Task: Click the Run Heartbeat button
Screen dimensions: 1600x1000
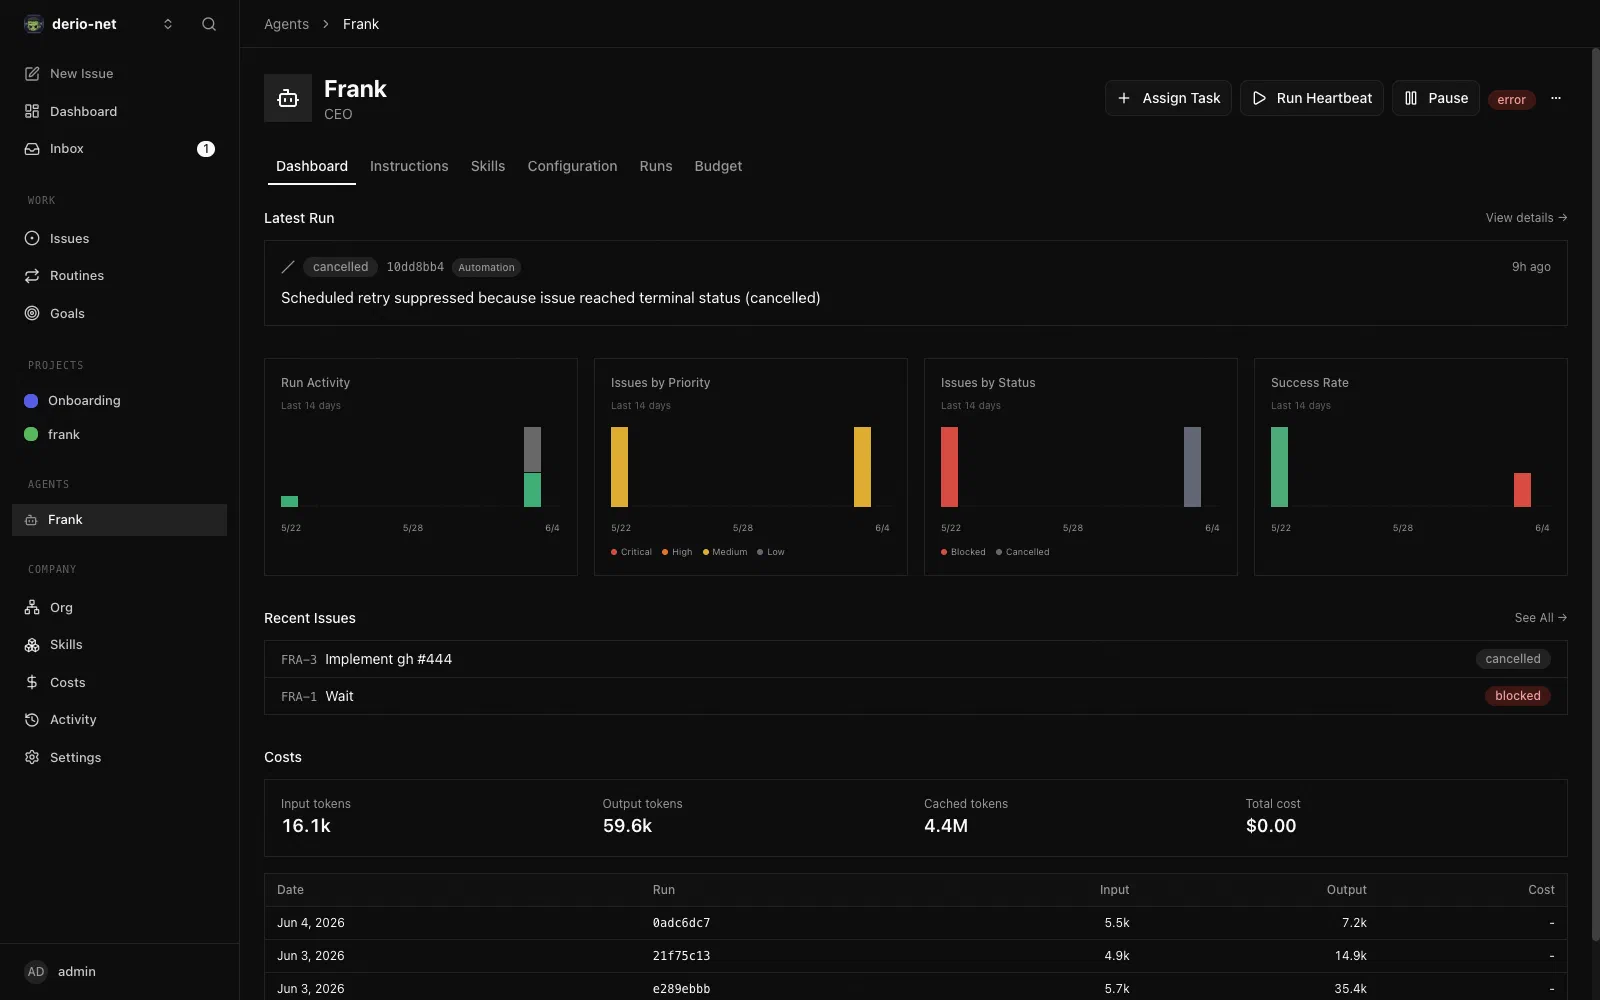Action: (1311, 98)
